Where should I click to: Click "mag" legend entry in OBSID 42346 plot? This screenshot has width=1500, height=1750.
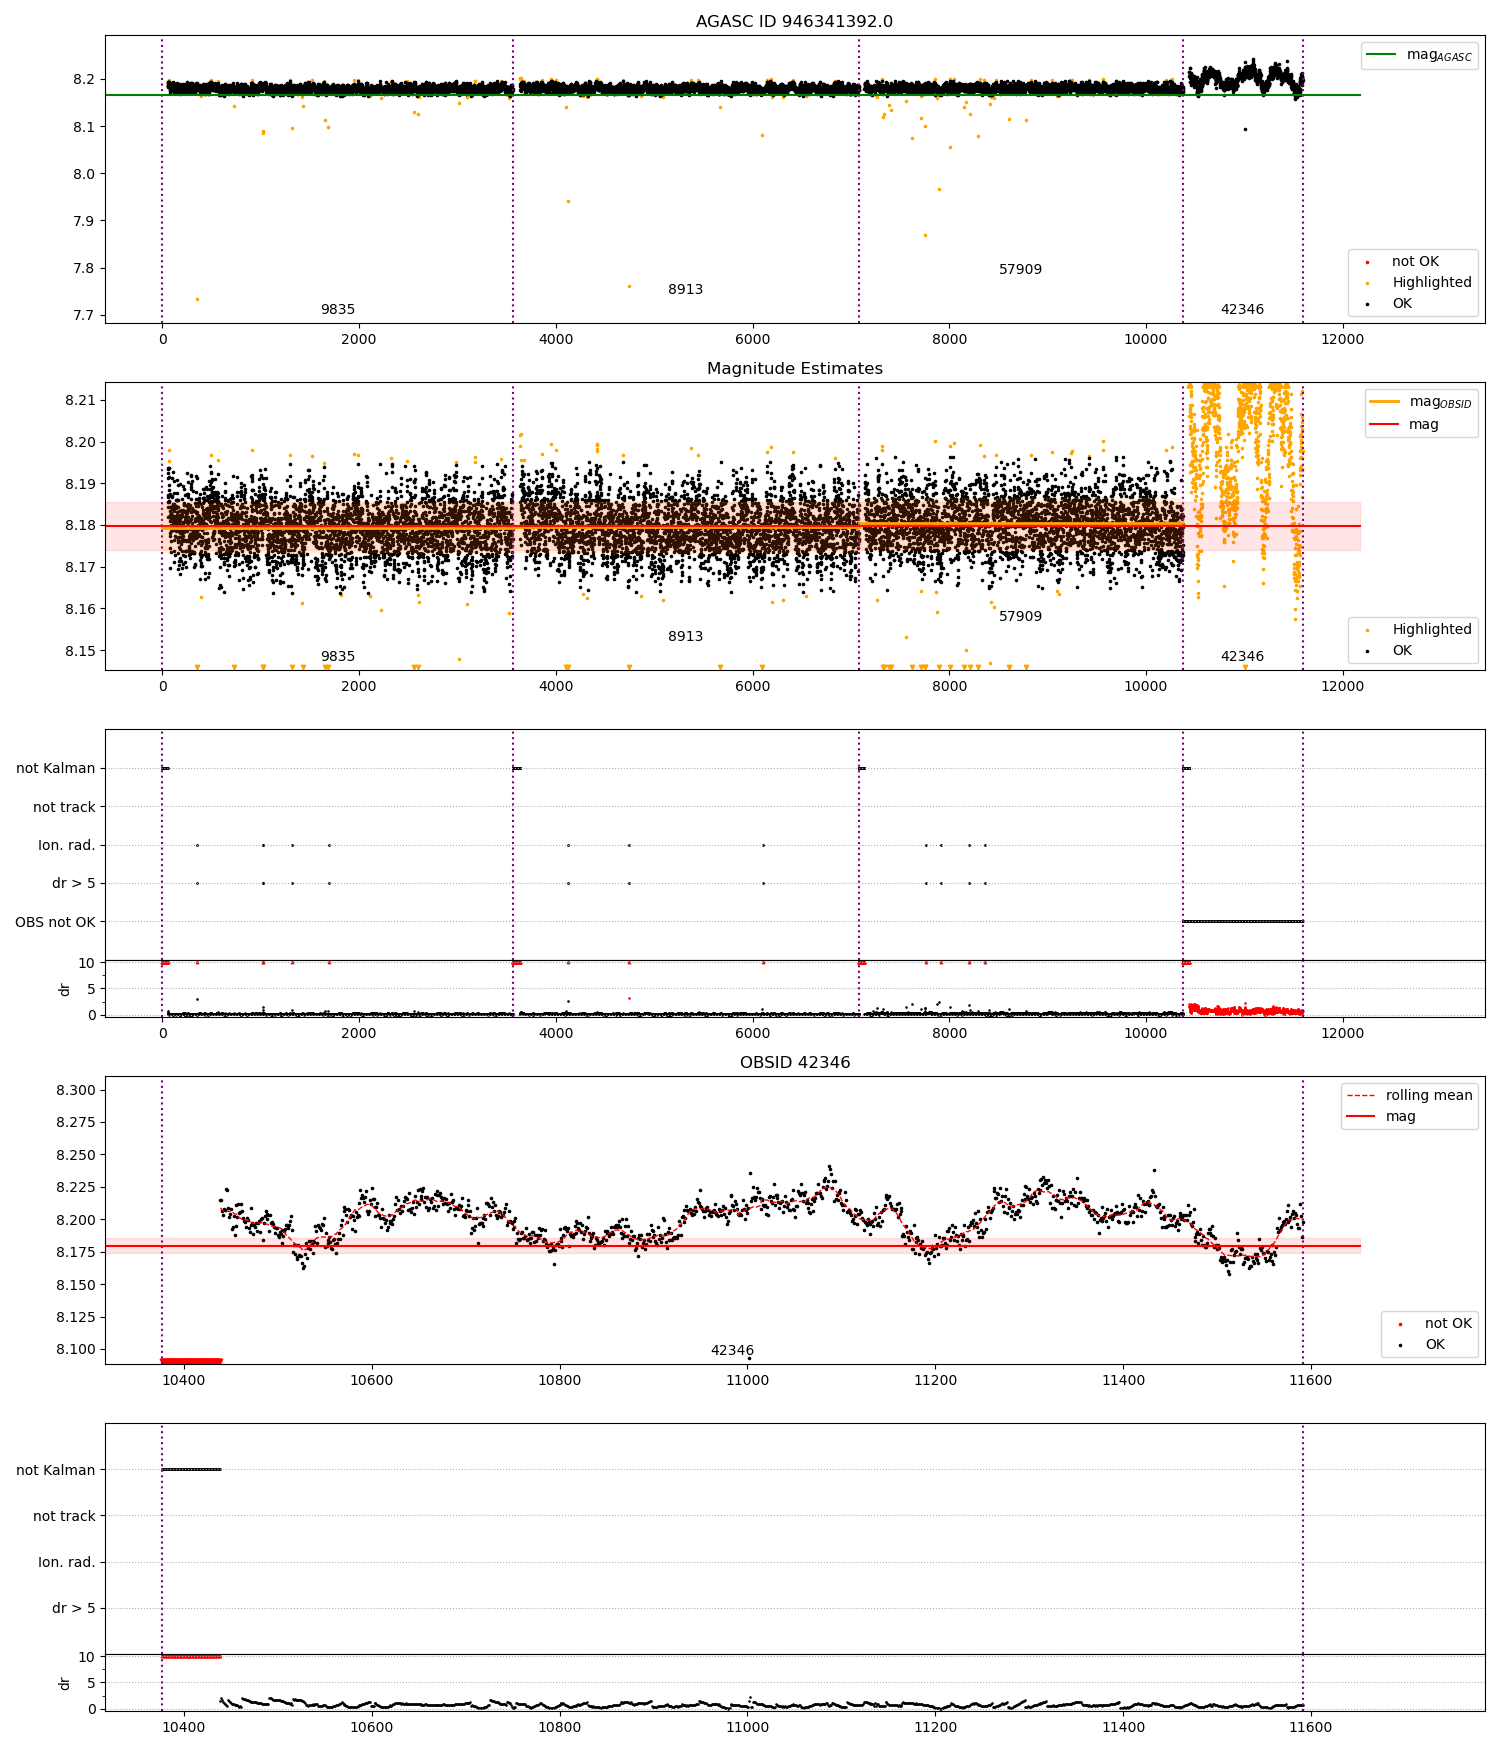[1381, 1116]
